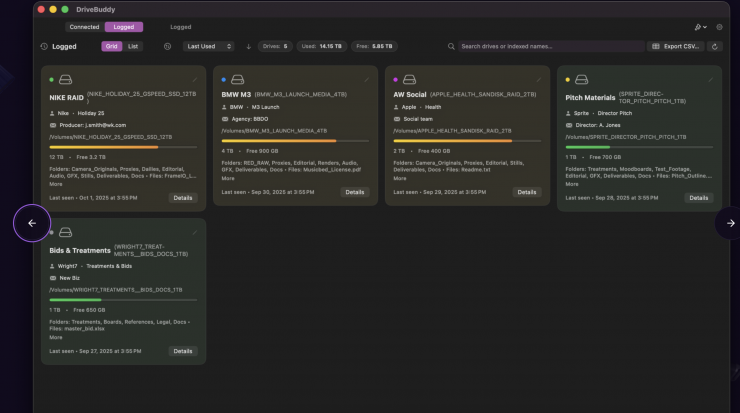This screenshot has width=740, height=413.
Task: Click the left navigation arrow button
Action: click(x=31, y=223)
